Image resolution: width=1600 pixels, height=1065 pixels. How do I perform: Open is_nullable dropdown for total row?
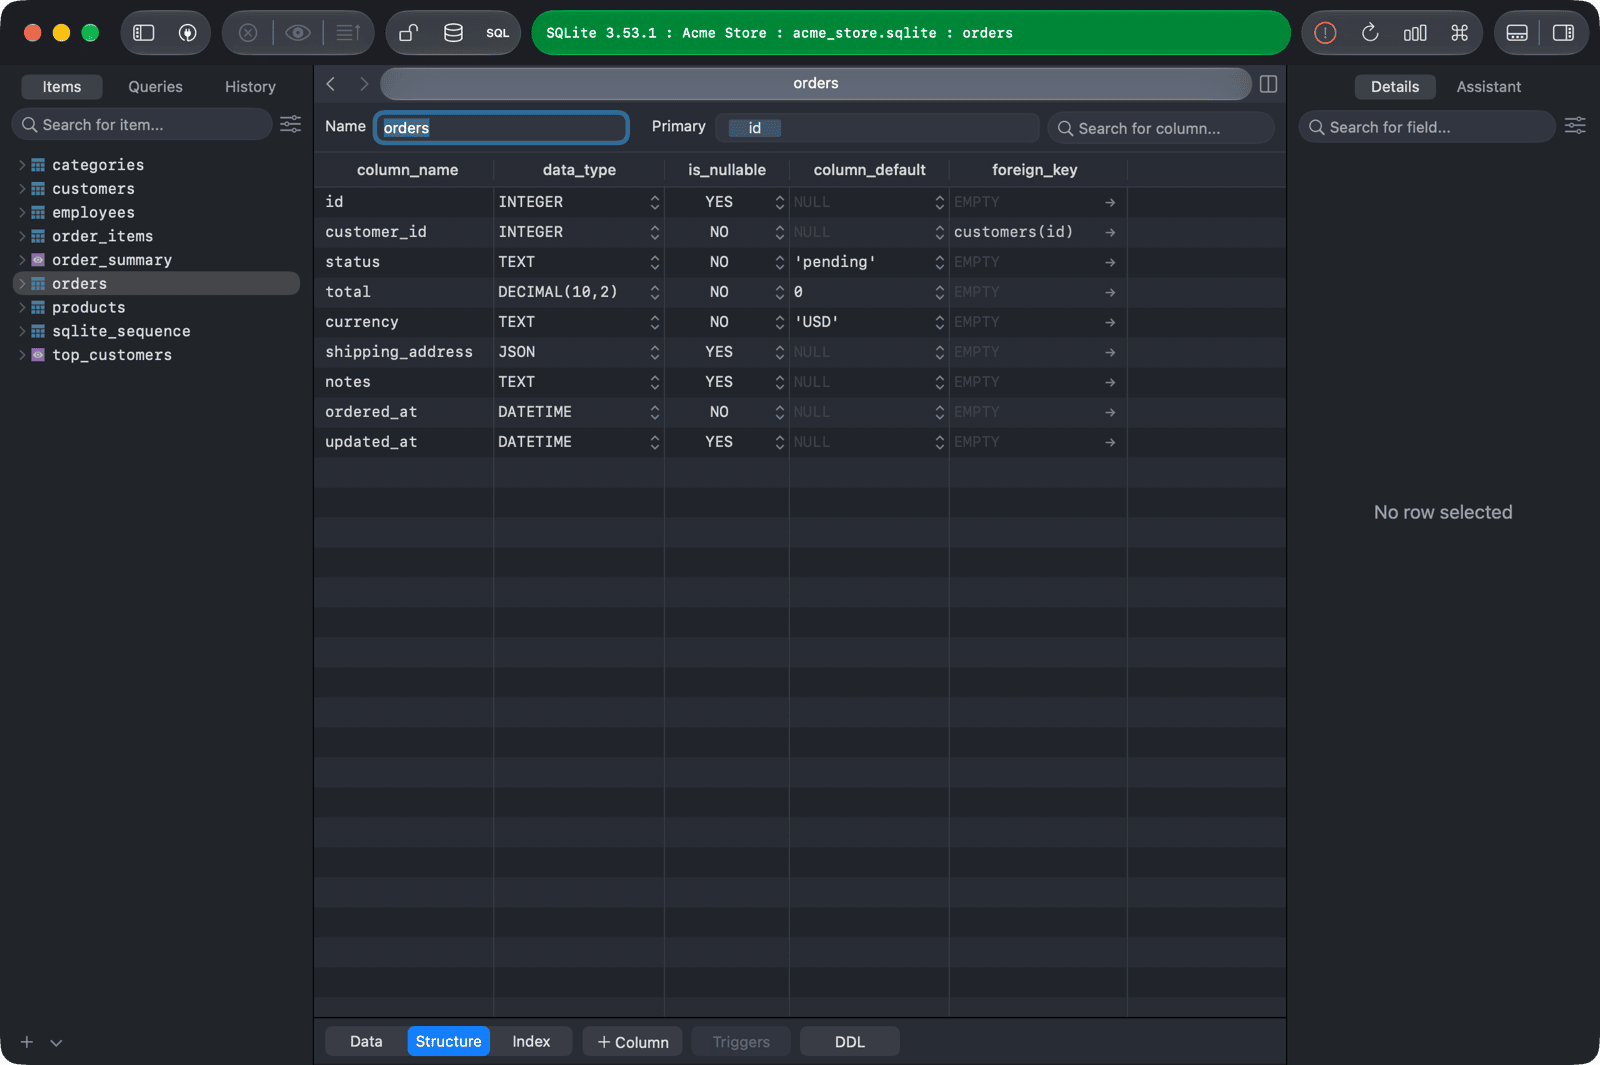pyautogui.click(x=779, y=292)
